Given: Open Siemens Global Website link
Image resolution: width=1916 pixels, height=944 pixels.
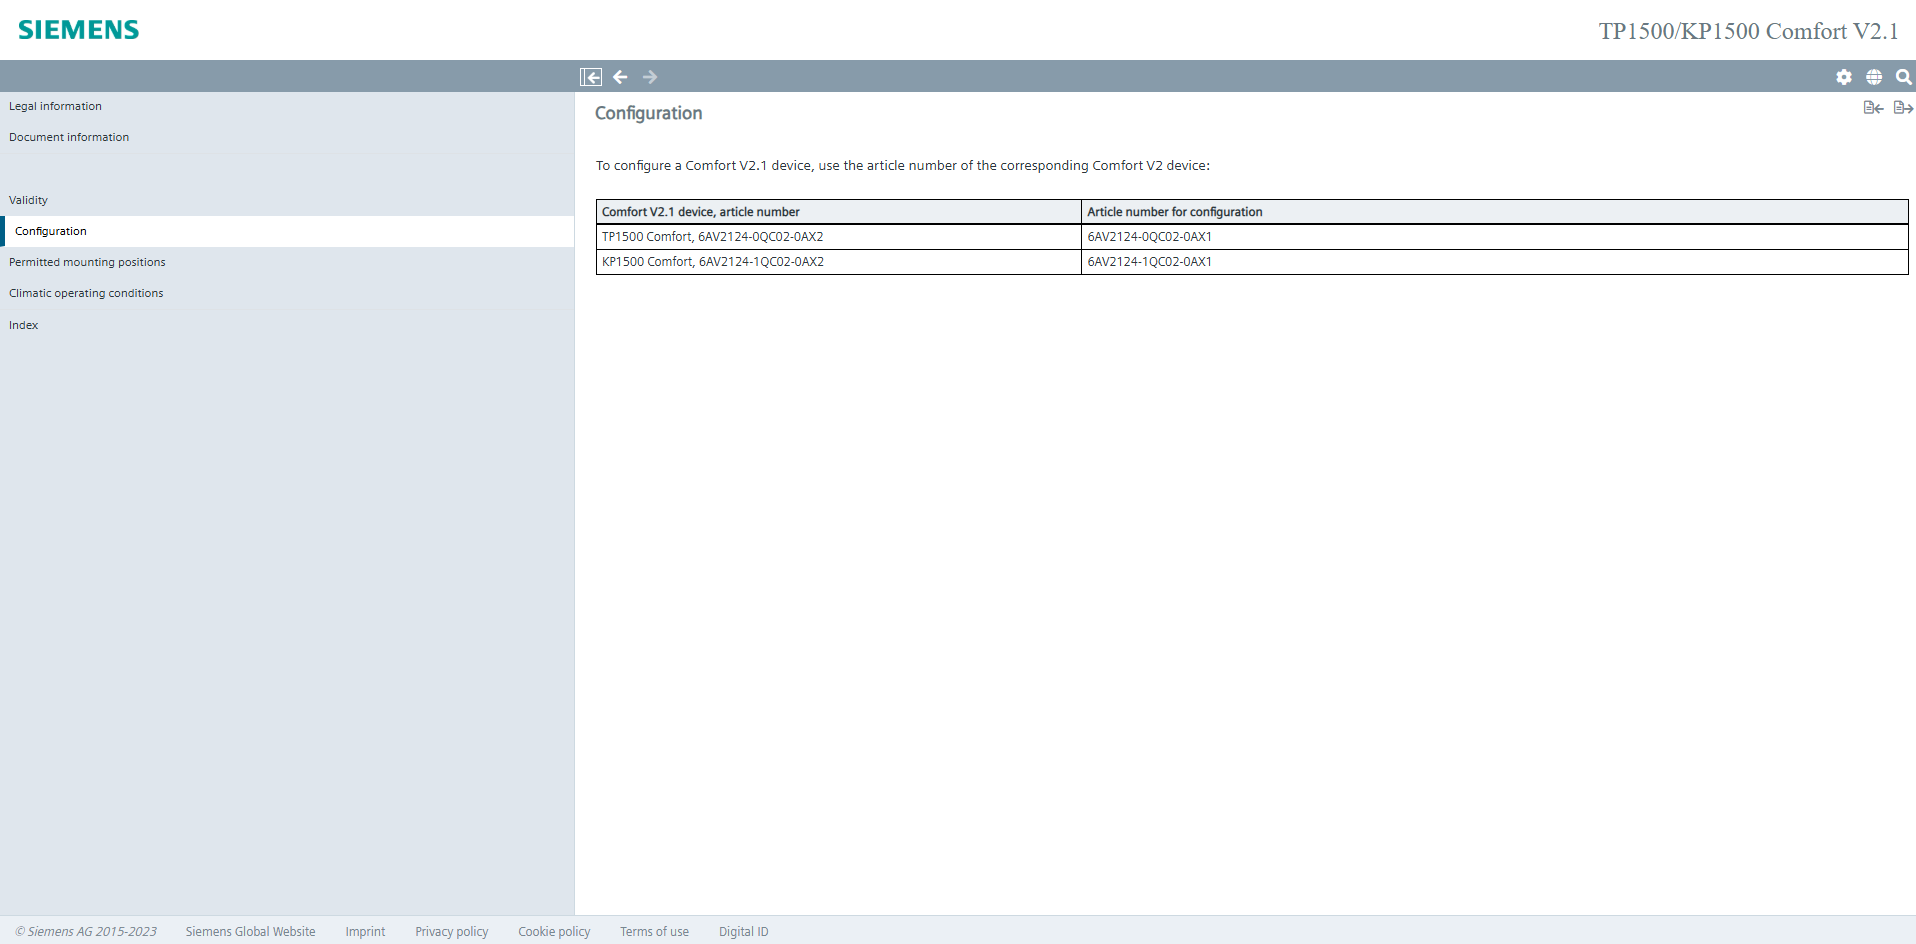Looking at the screenshot, I should coord(250,931).
